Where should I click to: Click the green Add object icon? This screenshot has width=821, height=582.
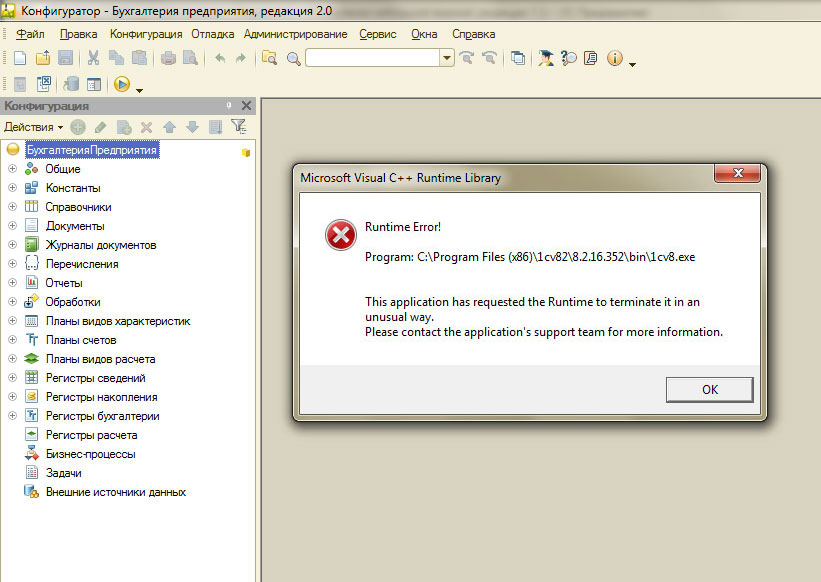tap(78, 127)
